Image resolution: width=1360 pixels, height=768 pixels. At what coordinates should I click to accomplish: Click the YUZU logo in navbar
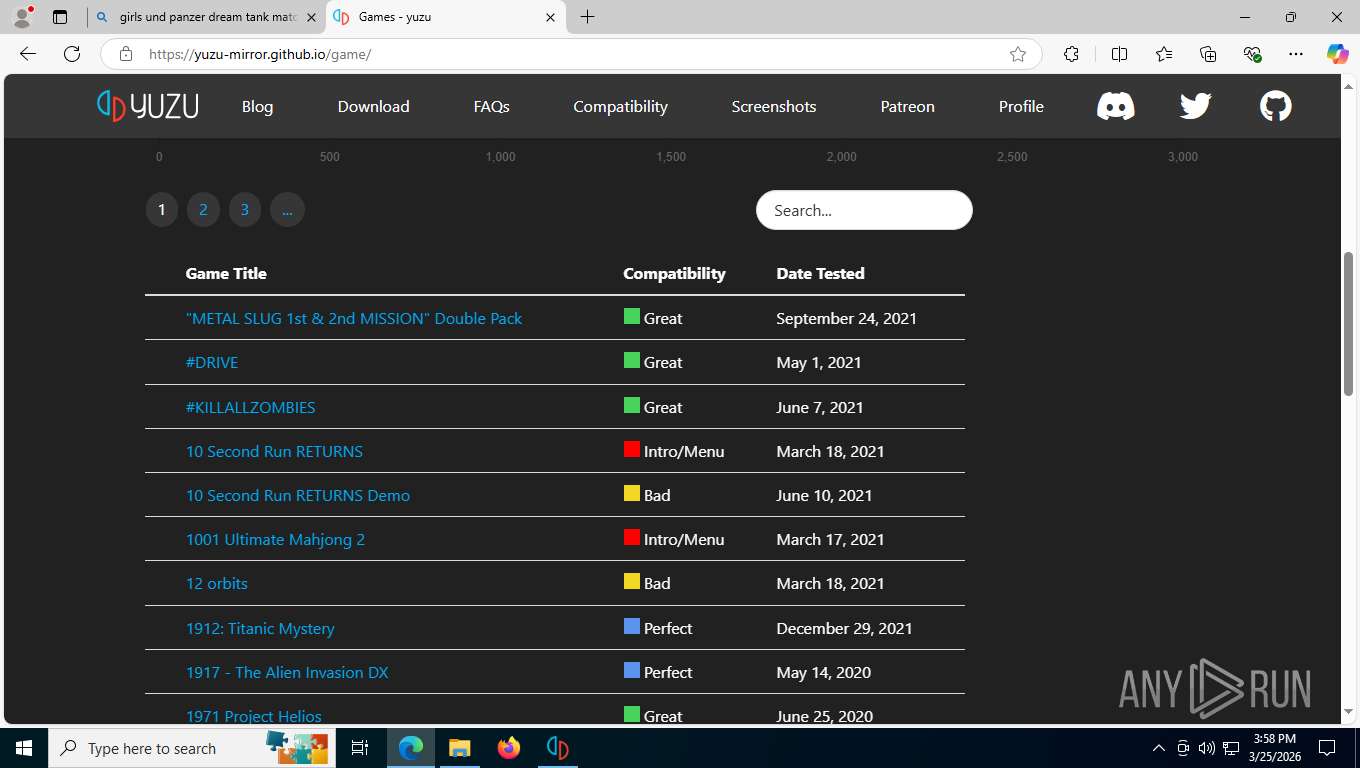[x=148, y=106]
